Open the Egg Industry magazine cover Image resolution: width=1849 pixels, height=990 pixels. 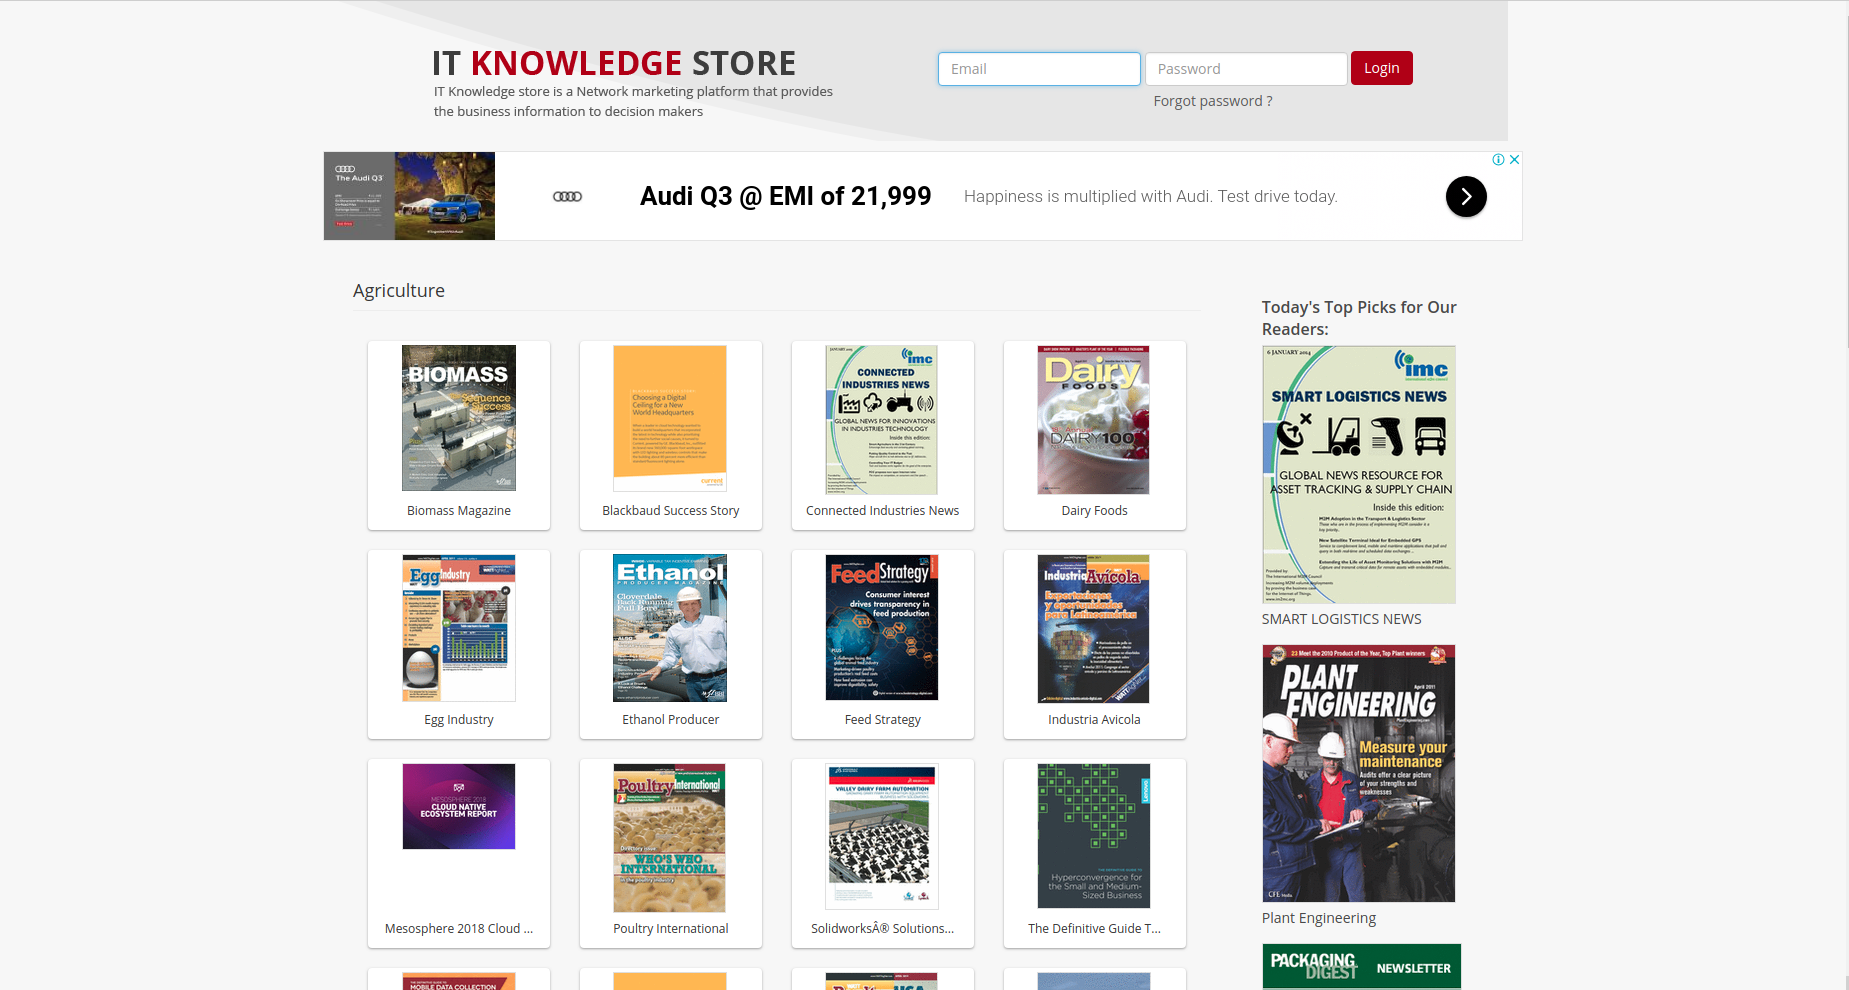[x=459, y=628]
